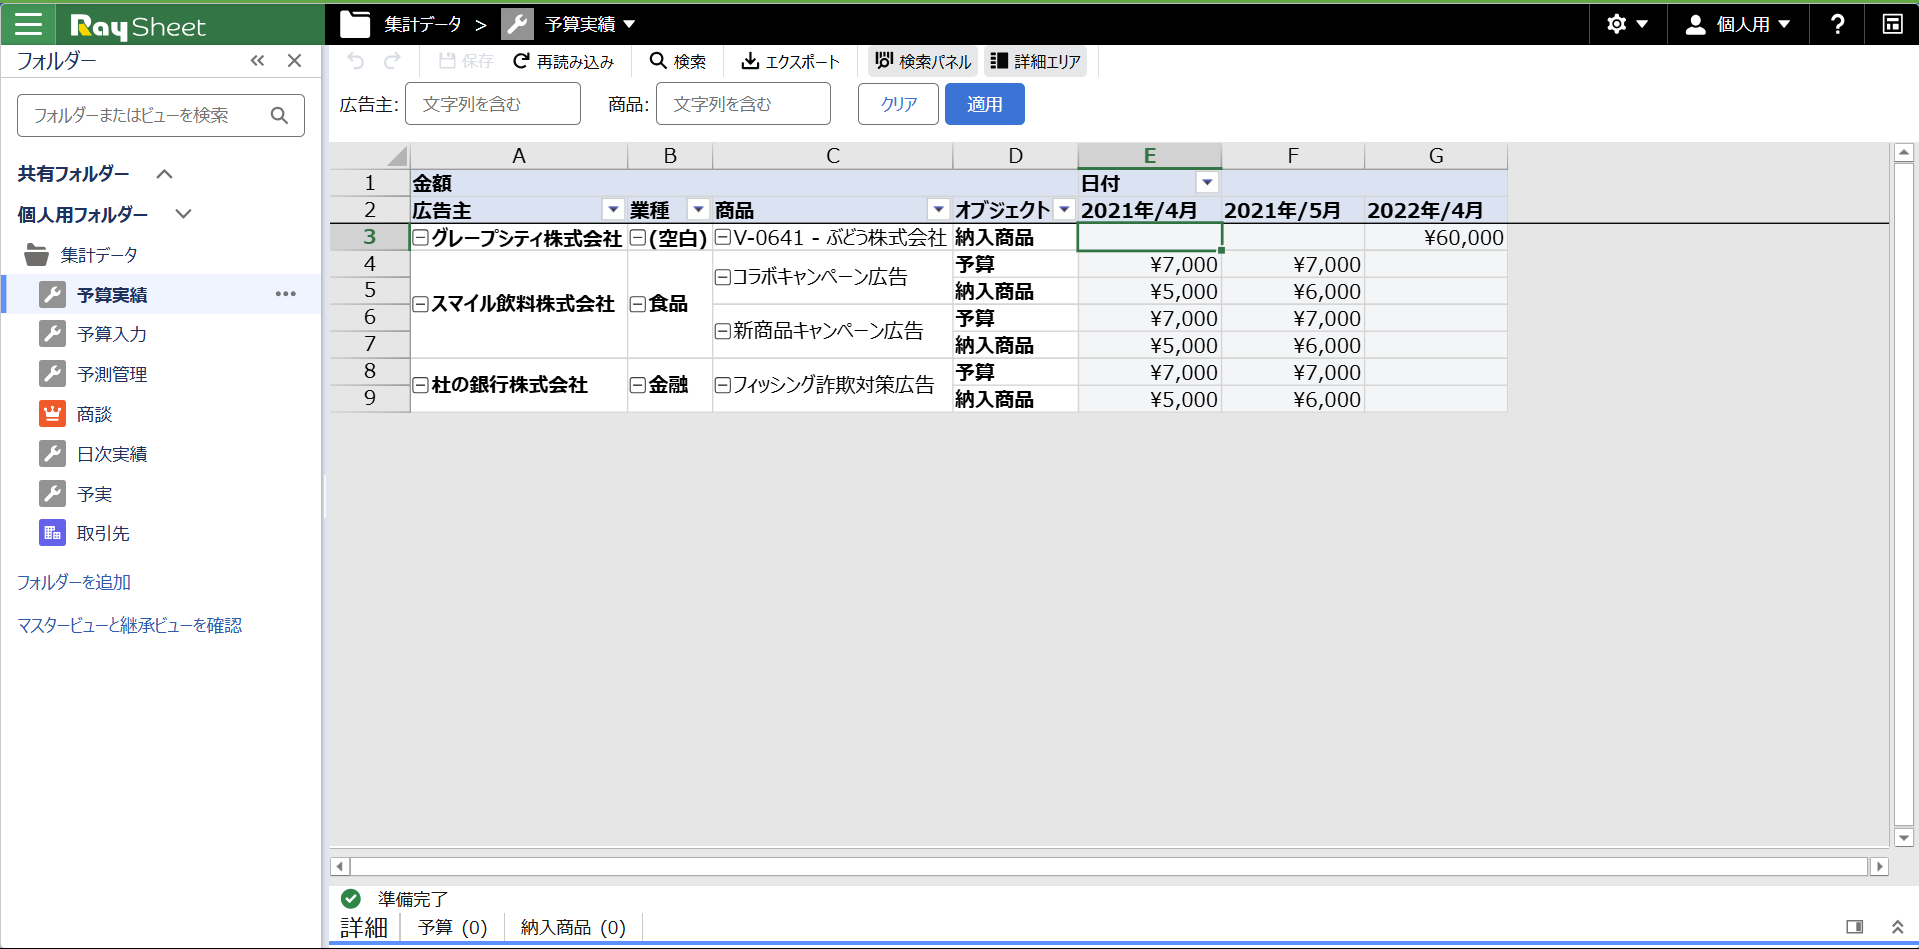This screenshot has width=1919, height=949.
Task: Collapse the 食品 industry group
Action: [637, 304]
